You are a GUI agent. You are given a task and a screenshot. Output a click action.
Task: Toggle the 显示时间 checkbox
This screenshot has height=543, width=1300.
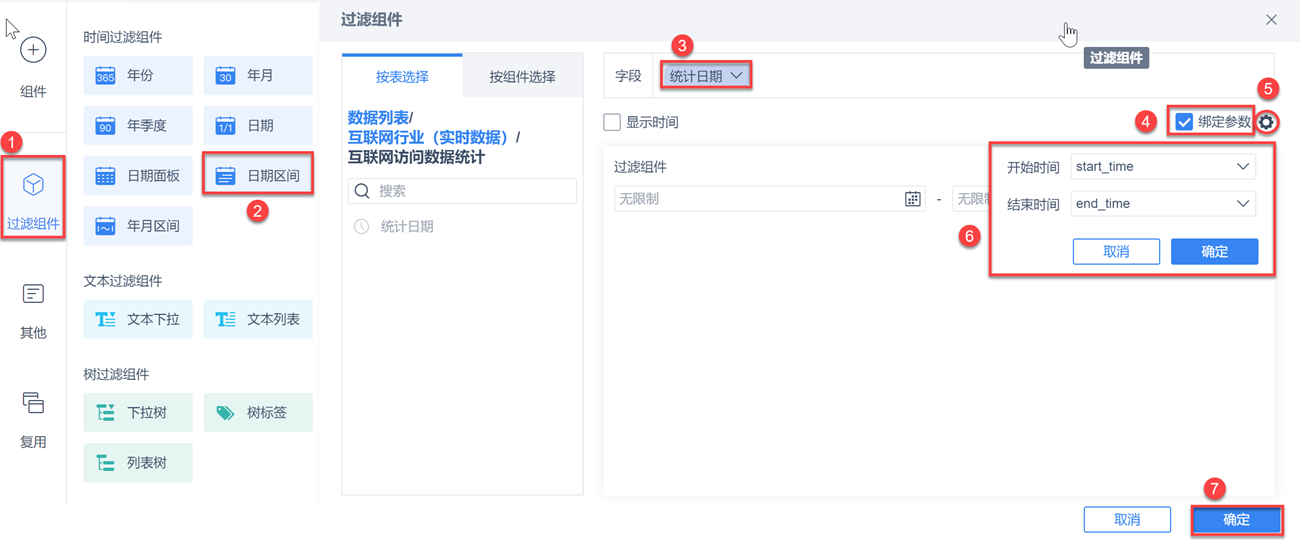click(612, 122)
